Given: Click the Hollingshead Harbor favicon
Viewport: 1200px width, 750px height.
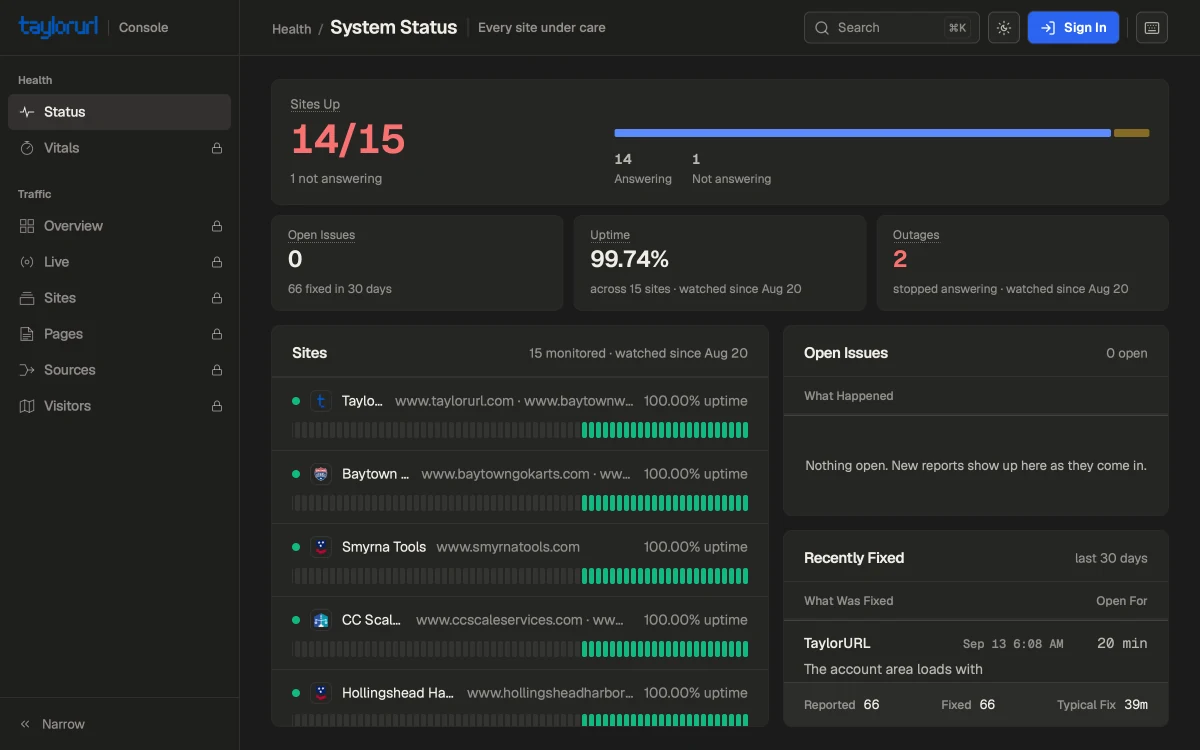Looking at the screenshot, I should point(321,693).
